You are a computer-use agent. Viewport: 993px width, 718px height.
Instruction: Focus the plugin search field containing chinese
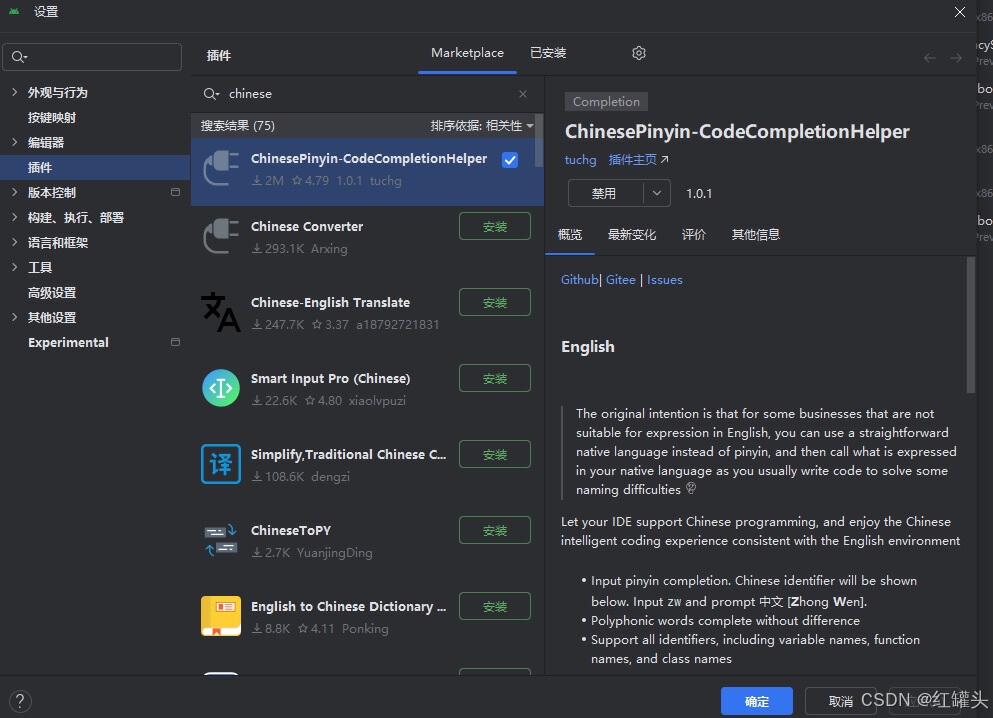click(367, 94)
